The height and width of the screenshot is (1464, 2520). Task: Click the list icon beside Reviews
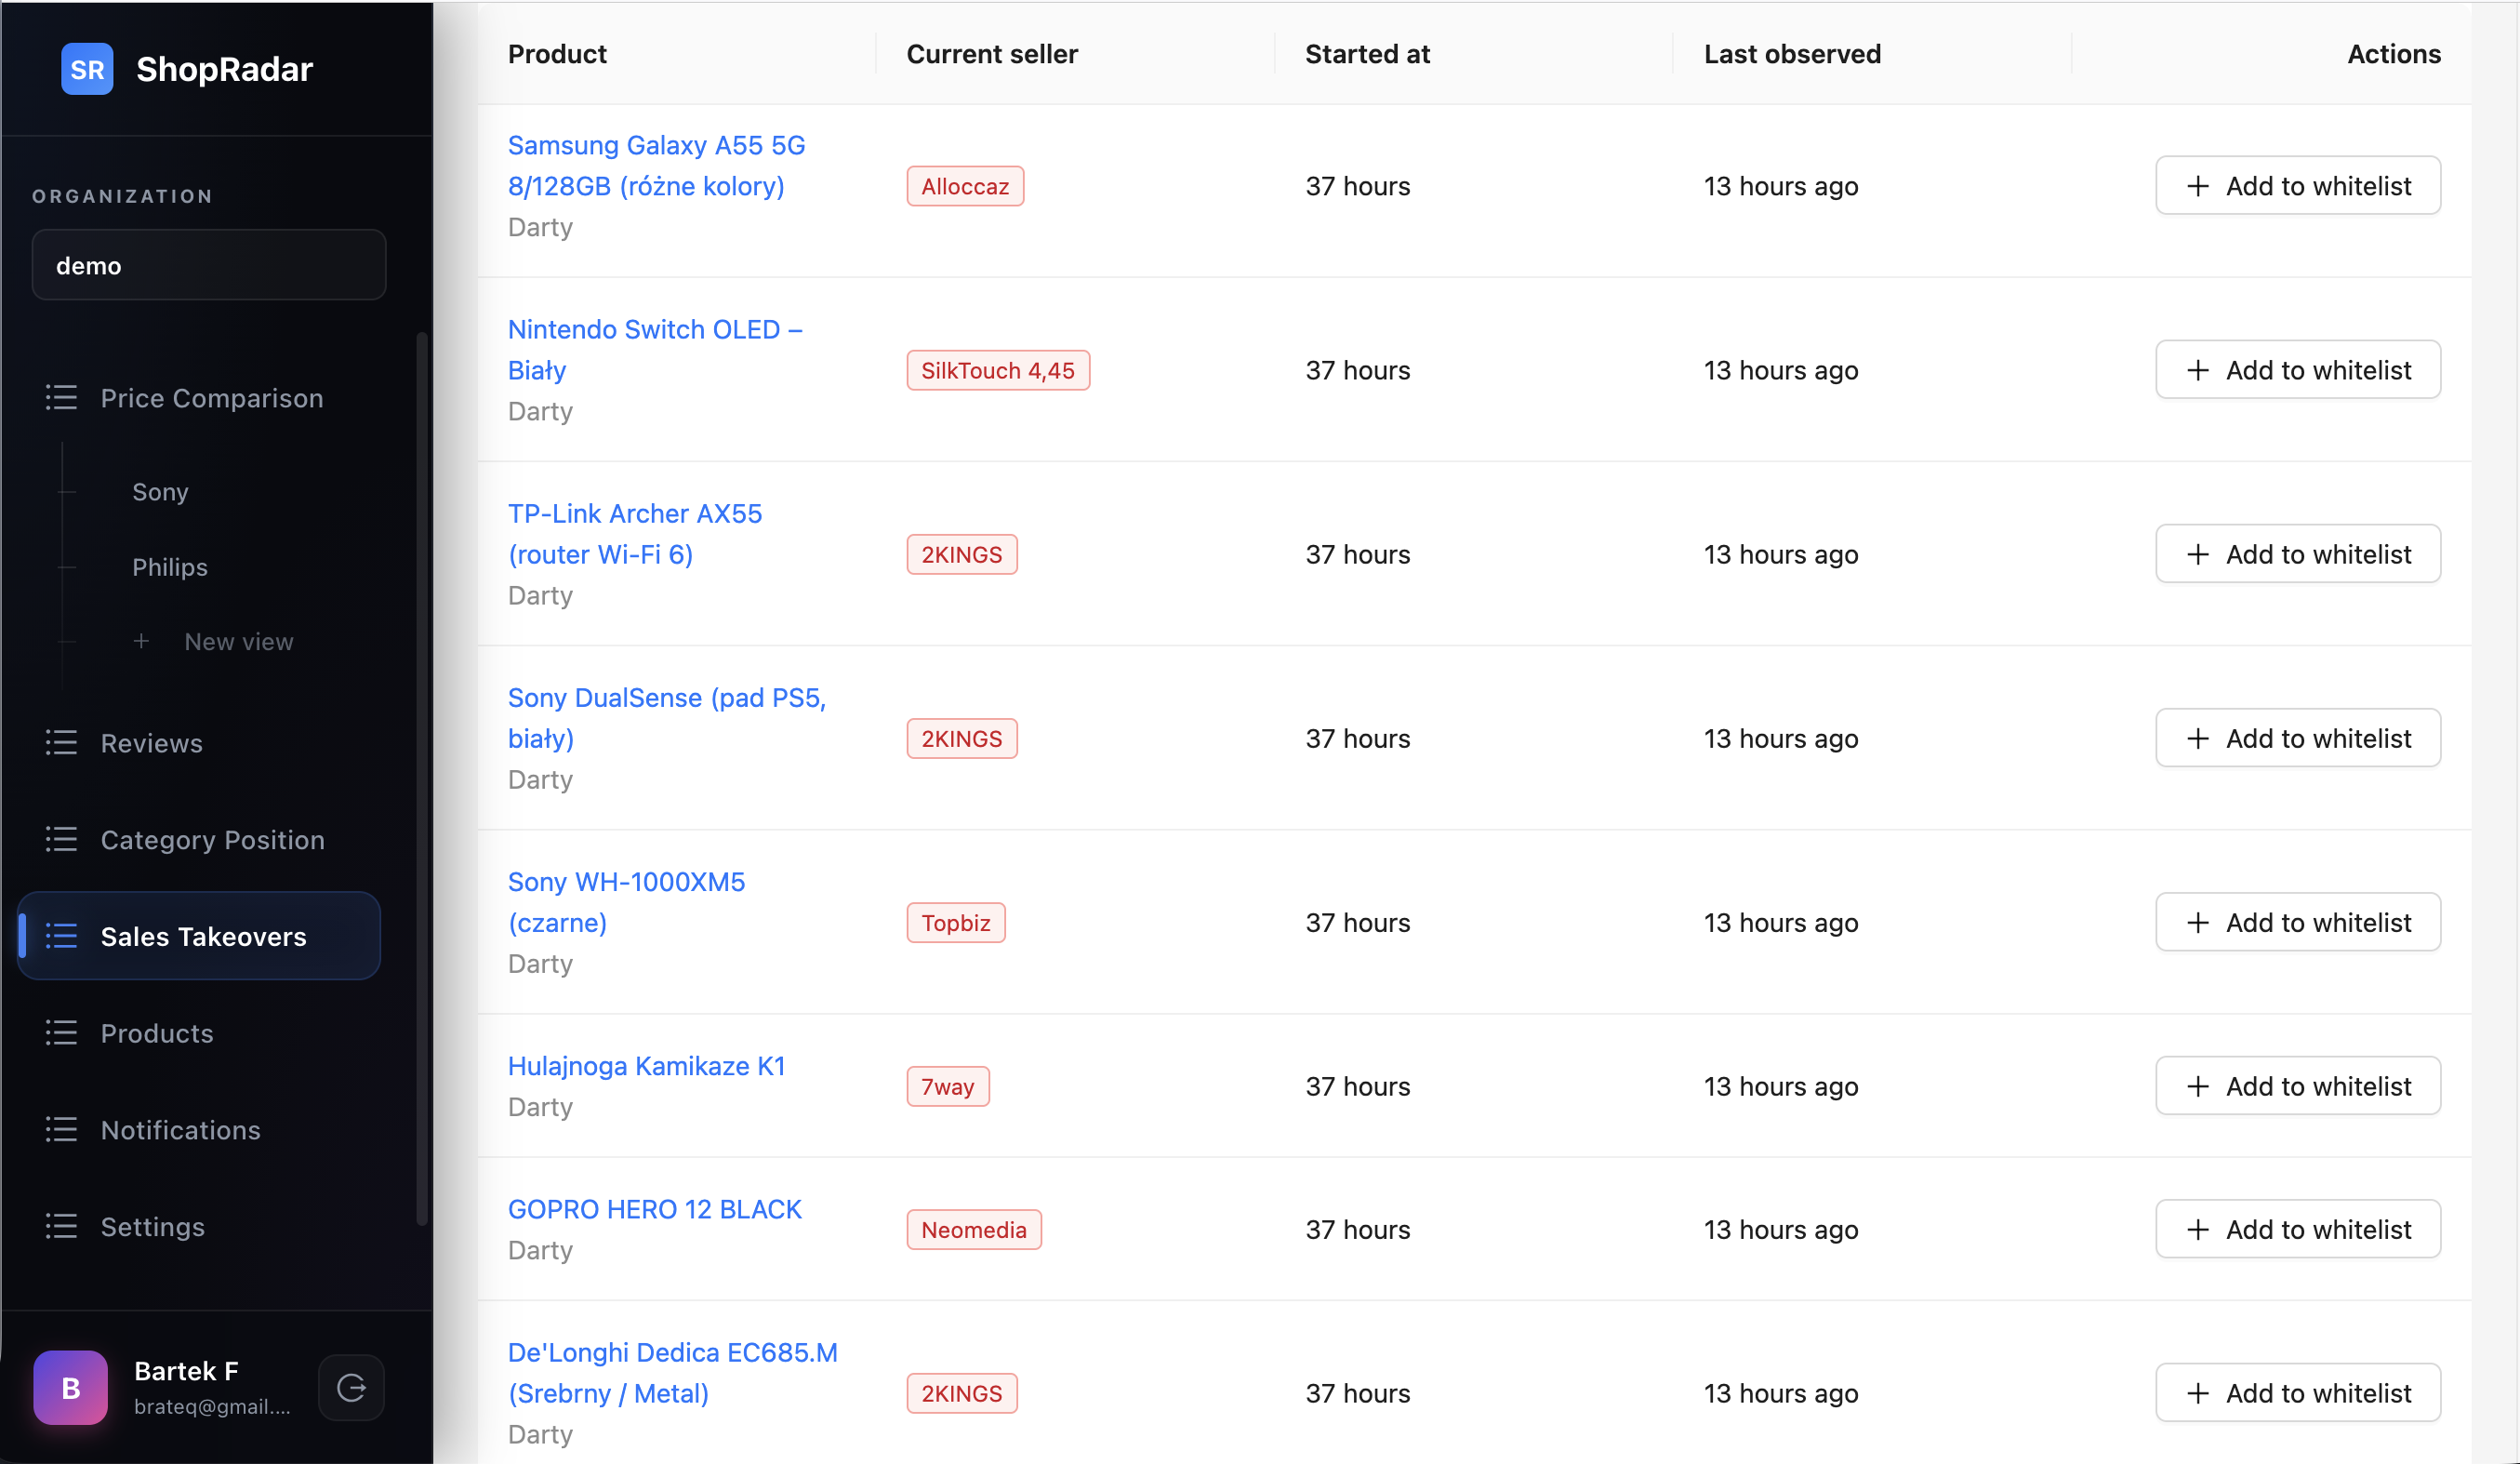(61, 742)
